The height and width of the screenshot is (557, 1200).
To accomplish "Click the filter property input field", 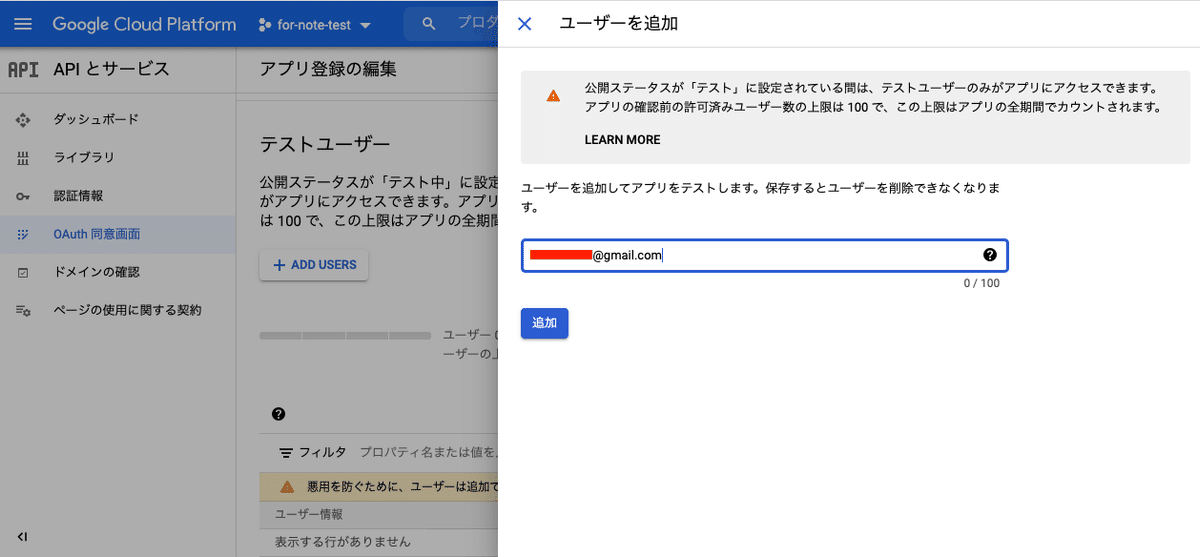I will click(x=428, y=452).
